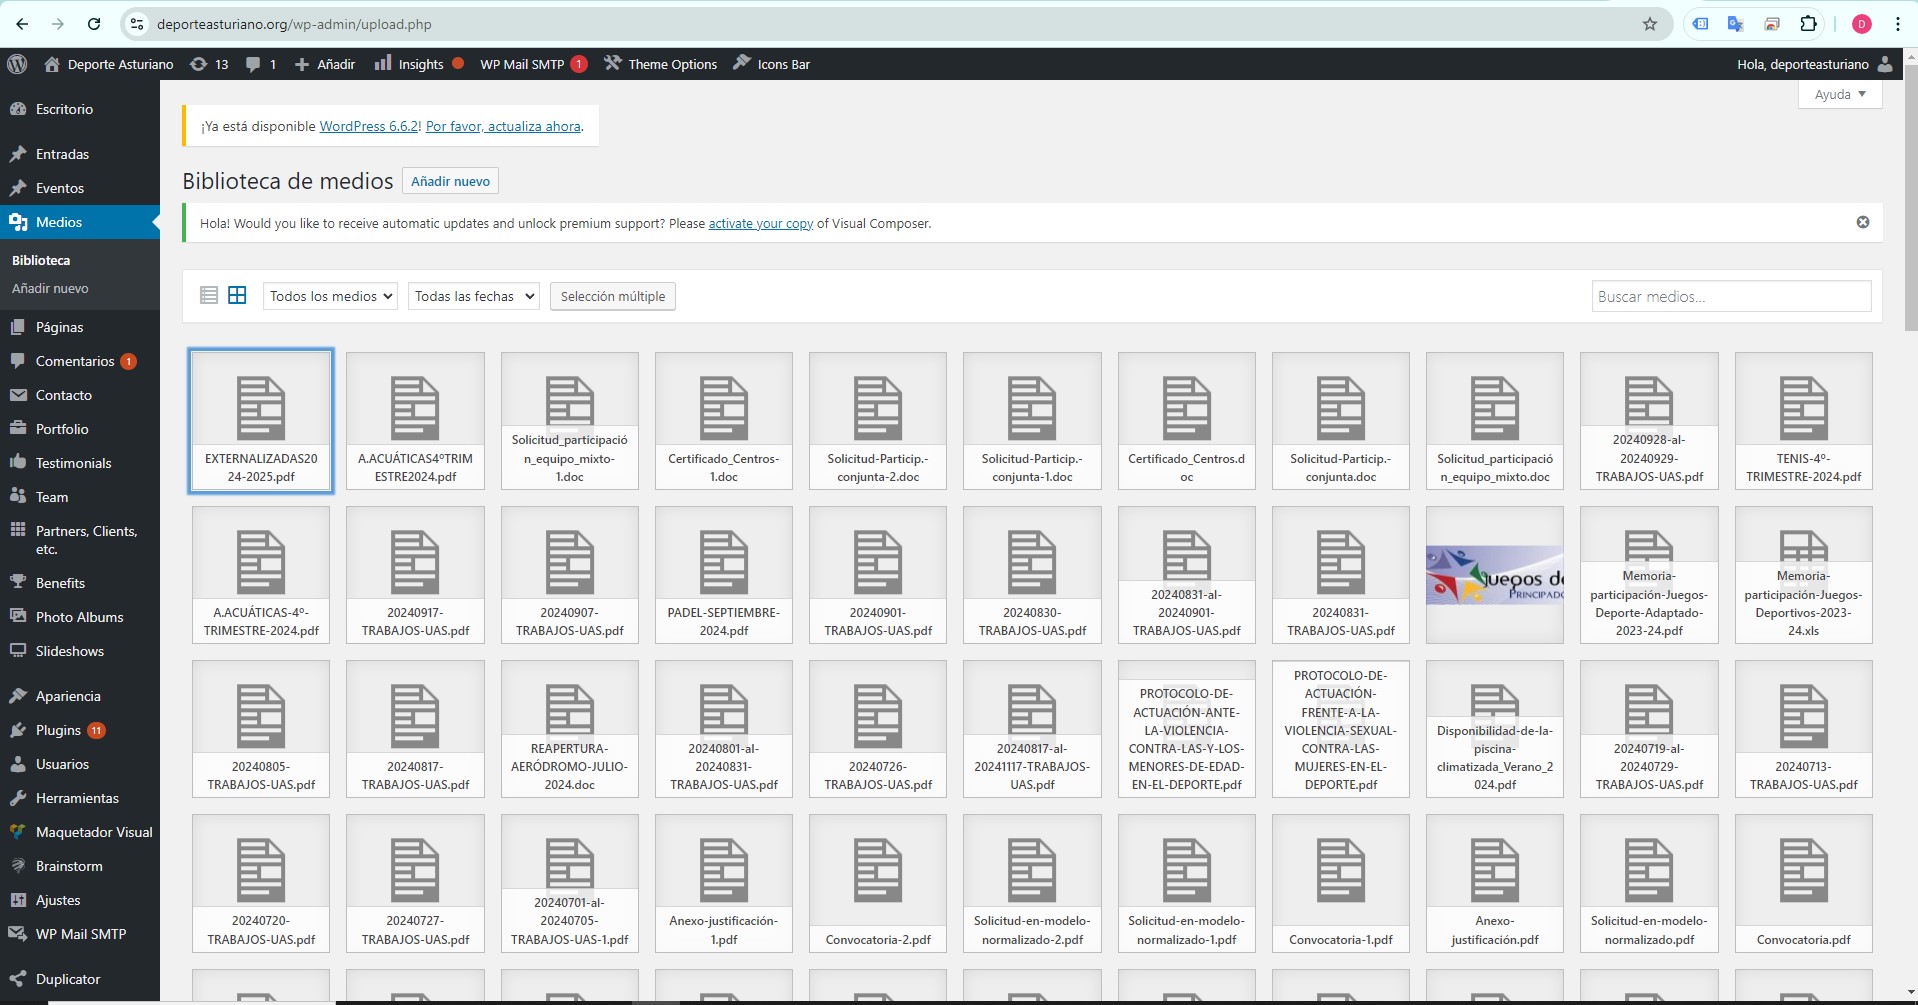The image size is (1918, 1005).
Task: Reload the page in the browser
Action: tap(94, 24)
